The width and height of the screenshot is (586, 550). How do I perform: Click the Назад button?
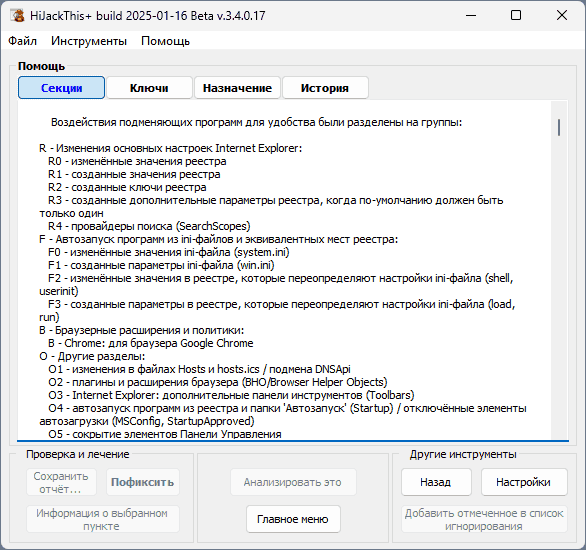[x=436, y=482]
